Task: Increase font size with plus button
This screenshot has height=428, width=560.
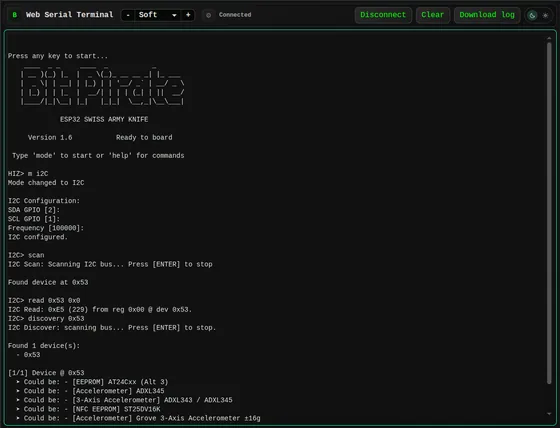Action: tap(188, 15)
